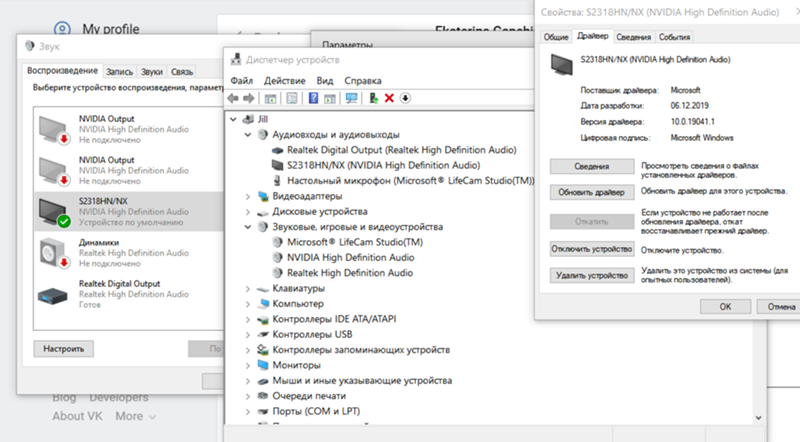The height and width of the screenshot is (442, 800).
Task: Click the Отключить устройство button
Action: (x=592, y=249)
